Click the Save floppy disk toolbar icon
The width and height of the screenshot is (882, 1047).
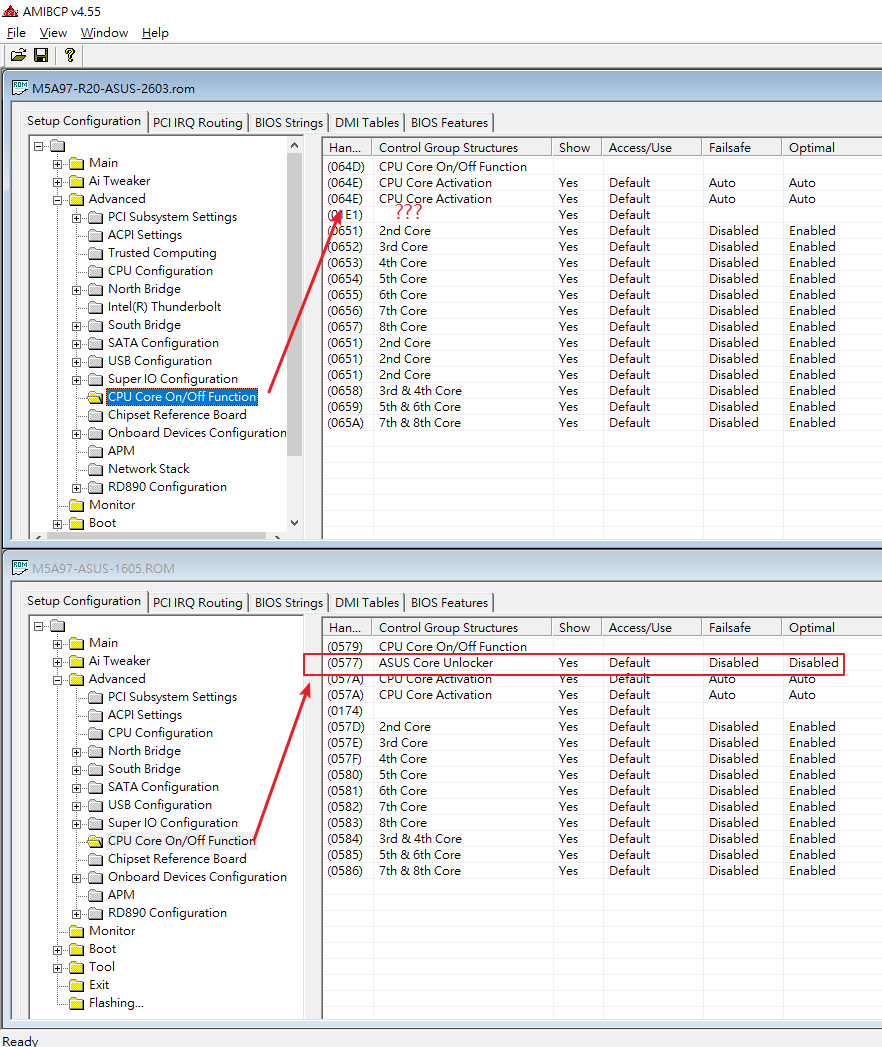pos(41,55)
